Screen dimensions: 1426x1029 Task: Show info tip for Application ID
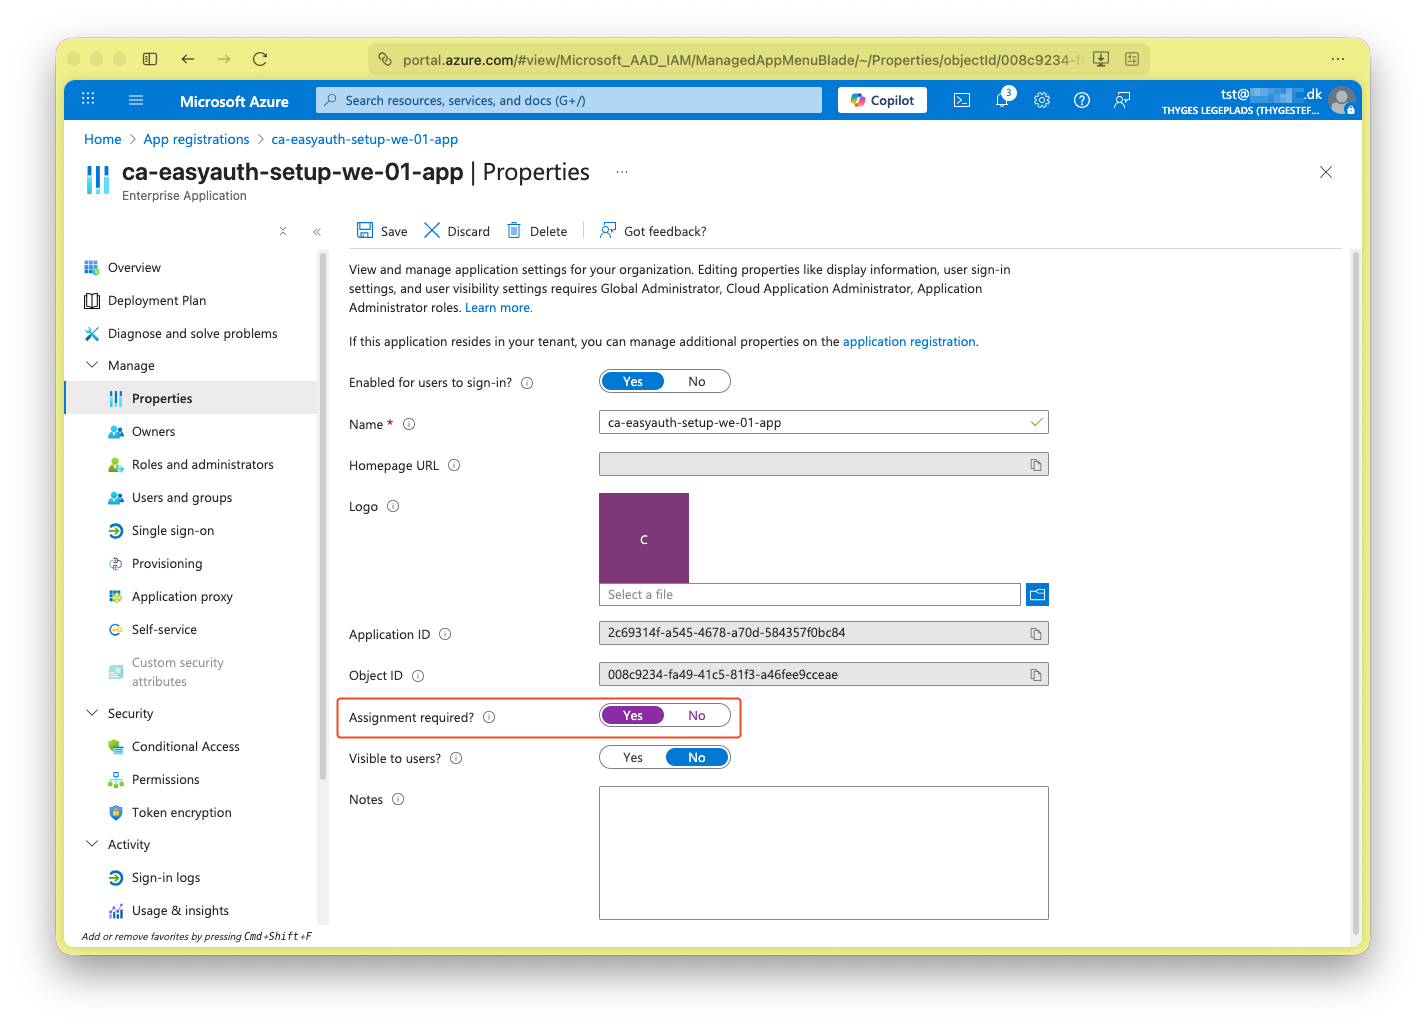click(x=445, y=634)
